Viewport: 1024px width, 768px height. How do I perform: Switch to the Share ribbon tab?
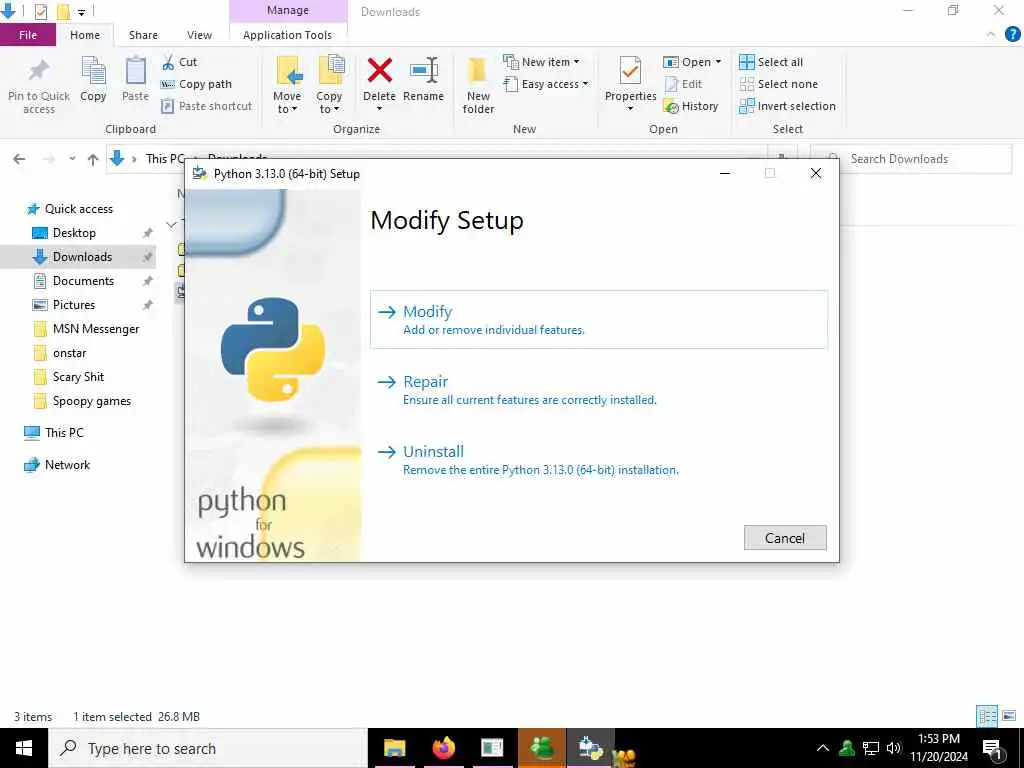143,35
